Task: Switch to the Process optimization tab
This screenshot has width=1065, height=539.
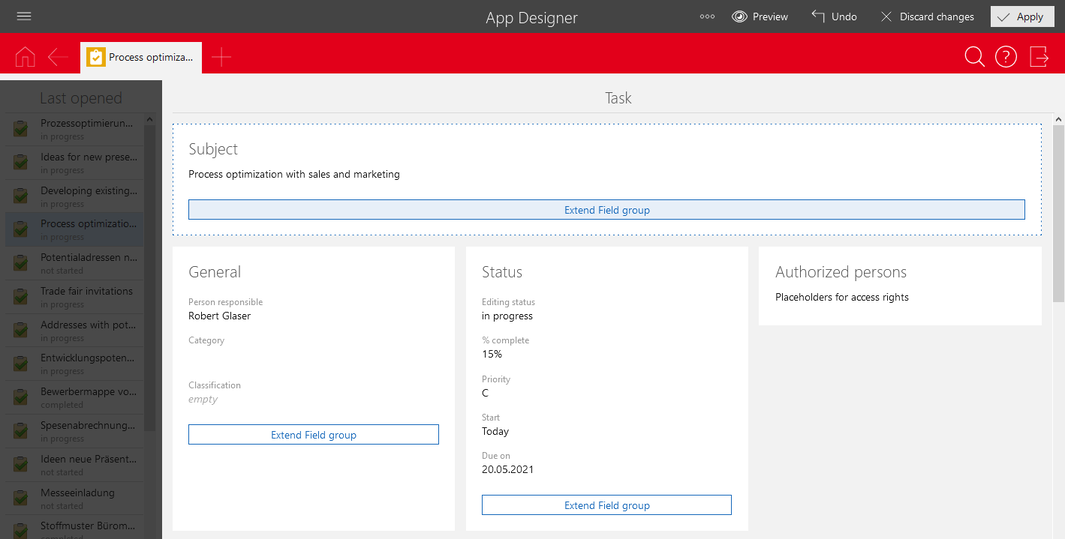Action: 141,57
